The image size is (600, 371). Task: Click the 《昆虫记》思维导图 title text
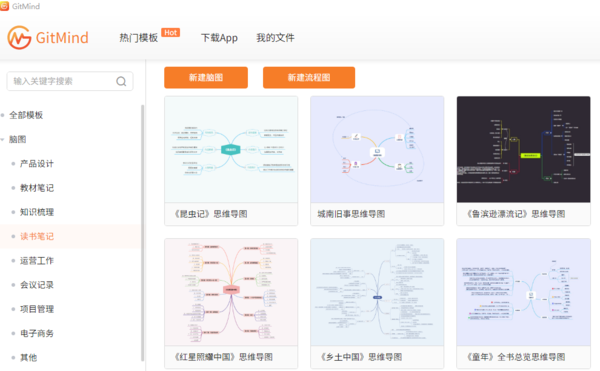pyautogui.click(x=210, y=214)
